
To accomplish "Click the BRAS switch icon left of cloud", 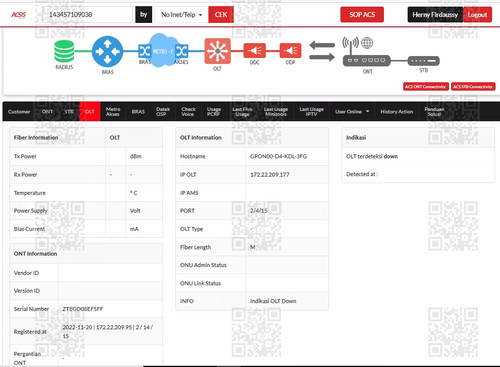I will coord(145,51).
